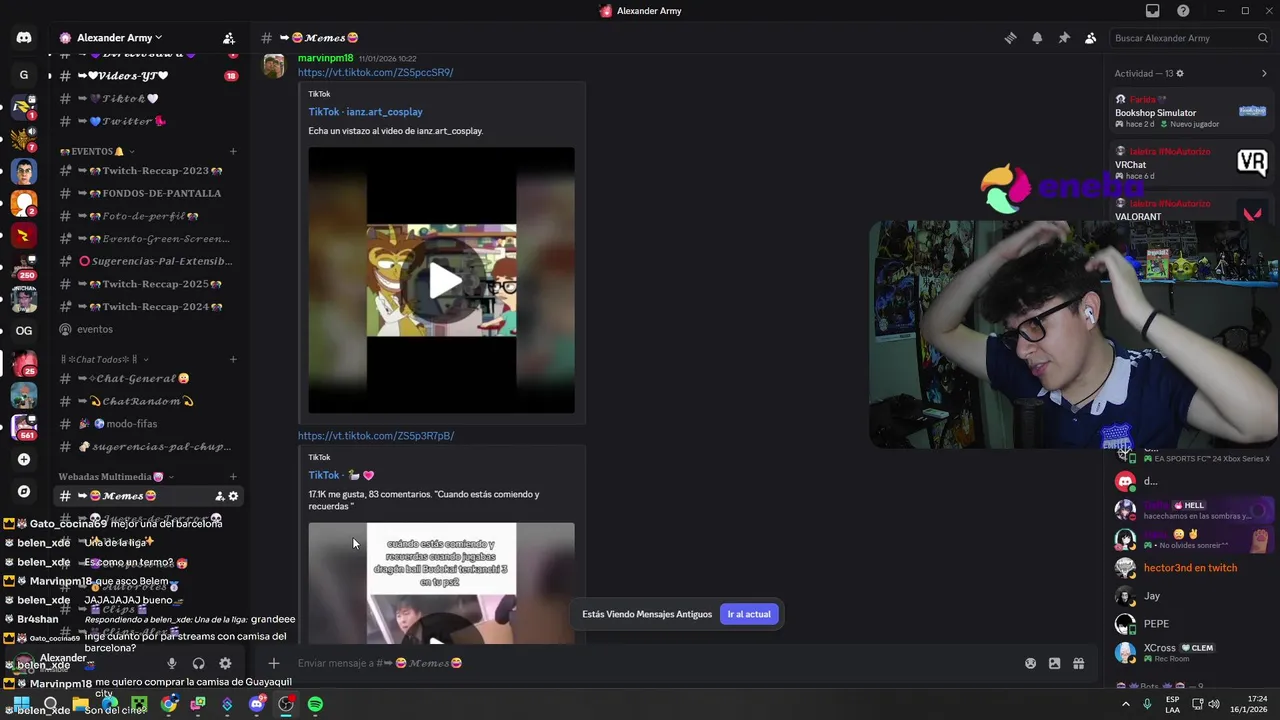The width and height of the screenshot is (1280, 720).
Task: Select member hector3nd en twitch
Action: [1191, 568]
